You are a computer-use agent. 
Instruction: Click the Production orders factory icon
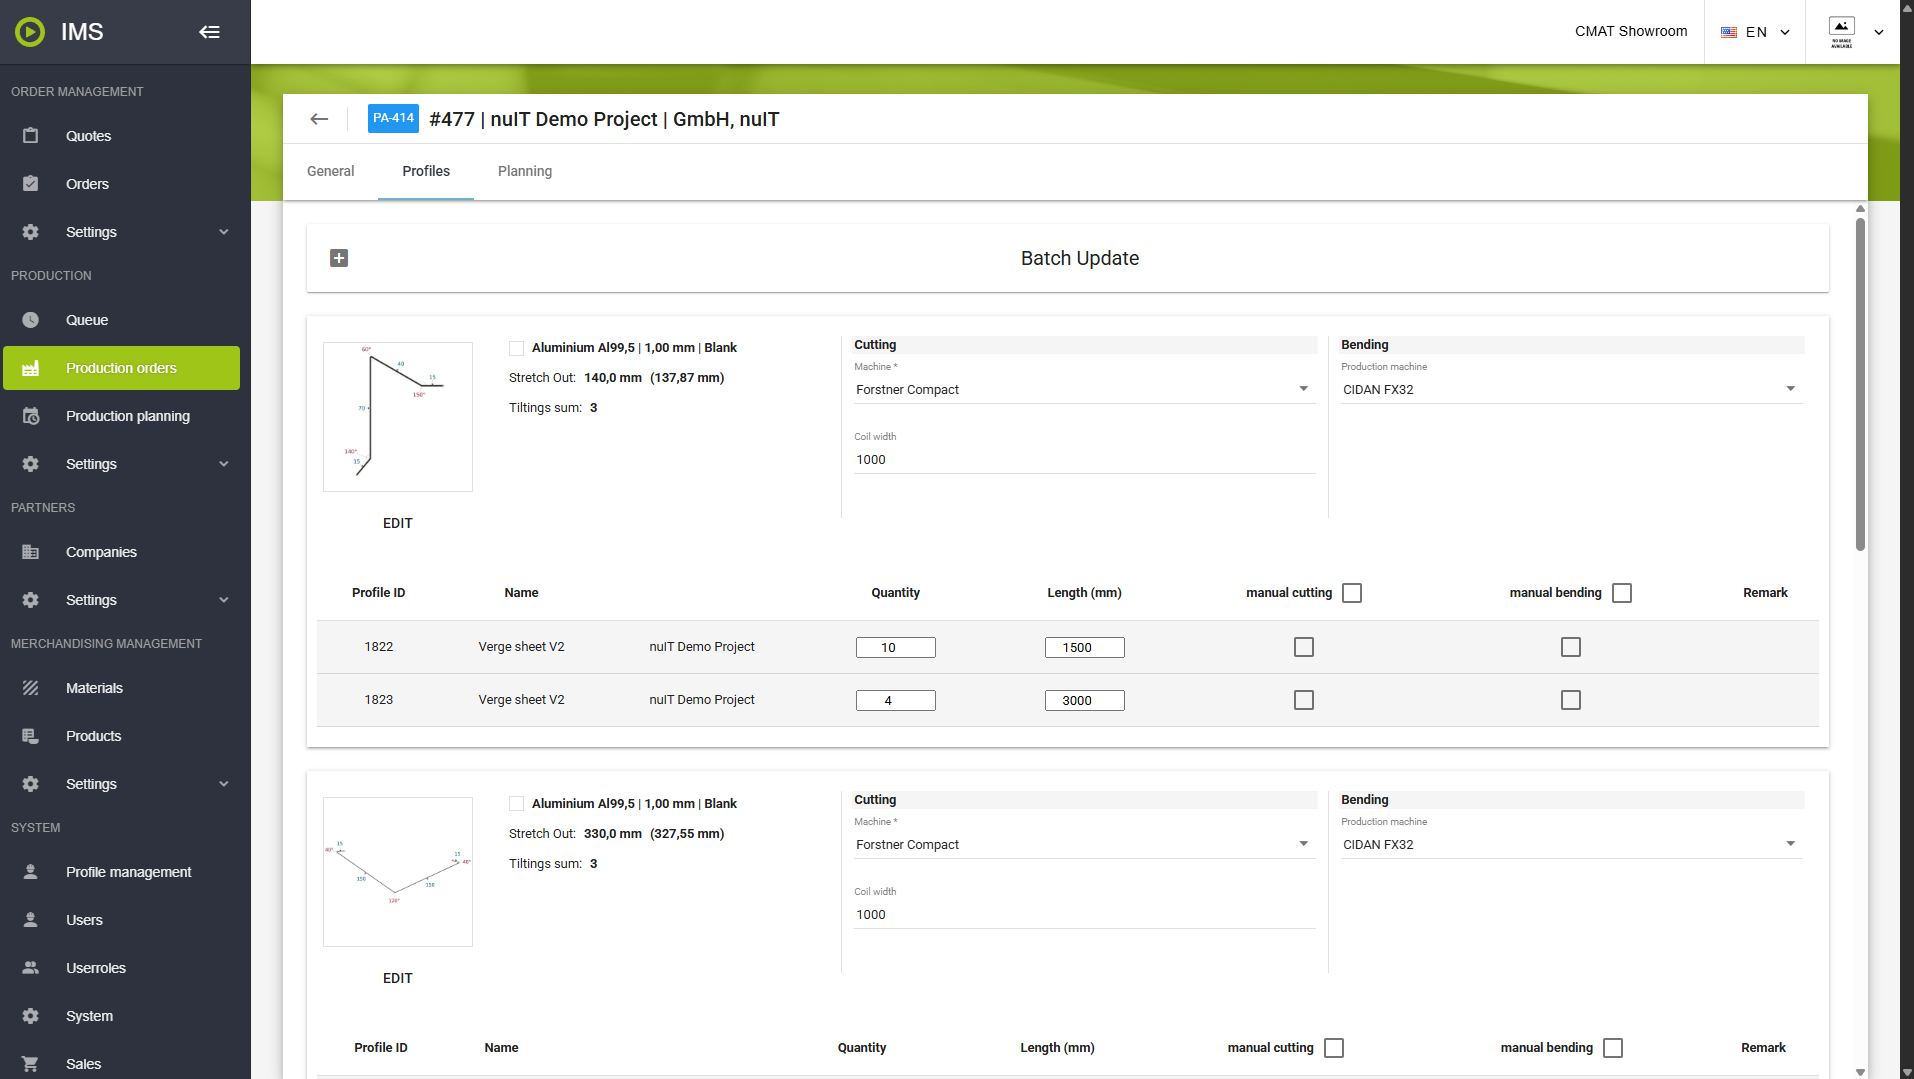point(31,368)
